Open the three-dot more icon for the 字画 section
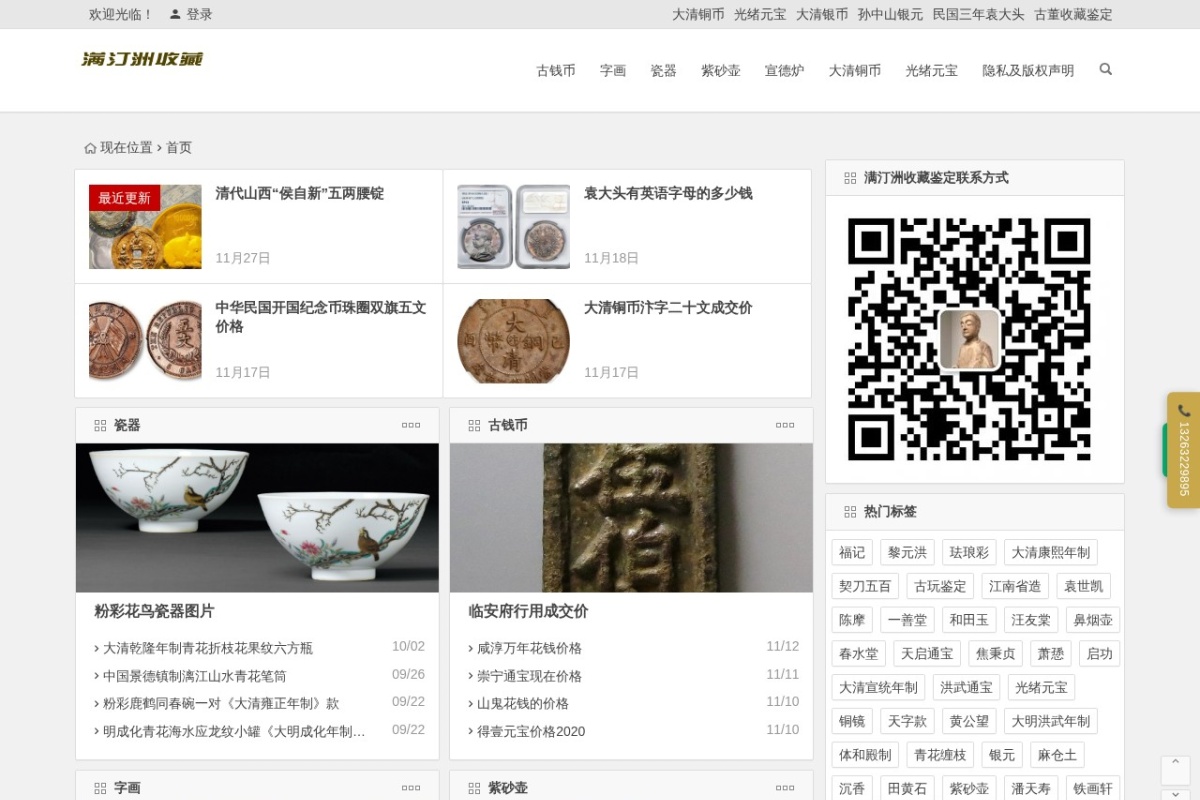The width and height of the screenshot is (1200, 800). [411, 788]
